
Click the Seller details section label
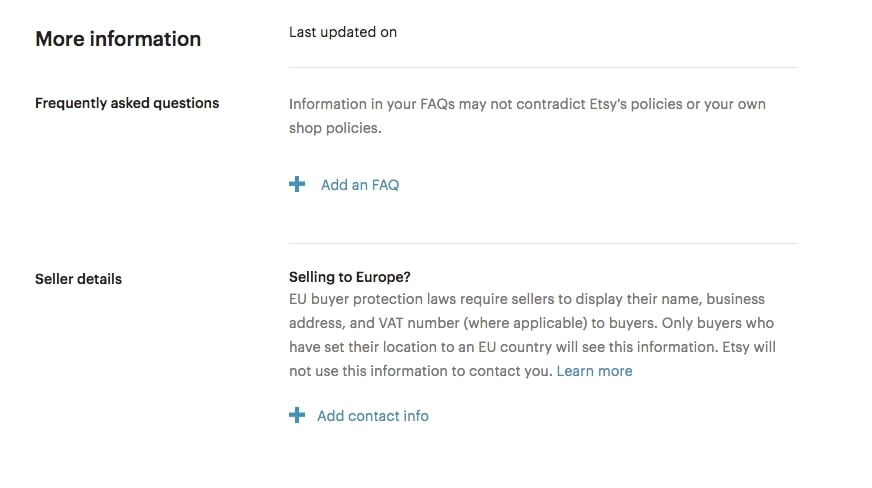pyautogui.click(x=78, y=279)
